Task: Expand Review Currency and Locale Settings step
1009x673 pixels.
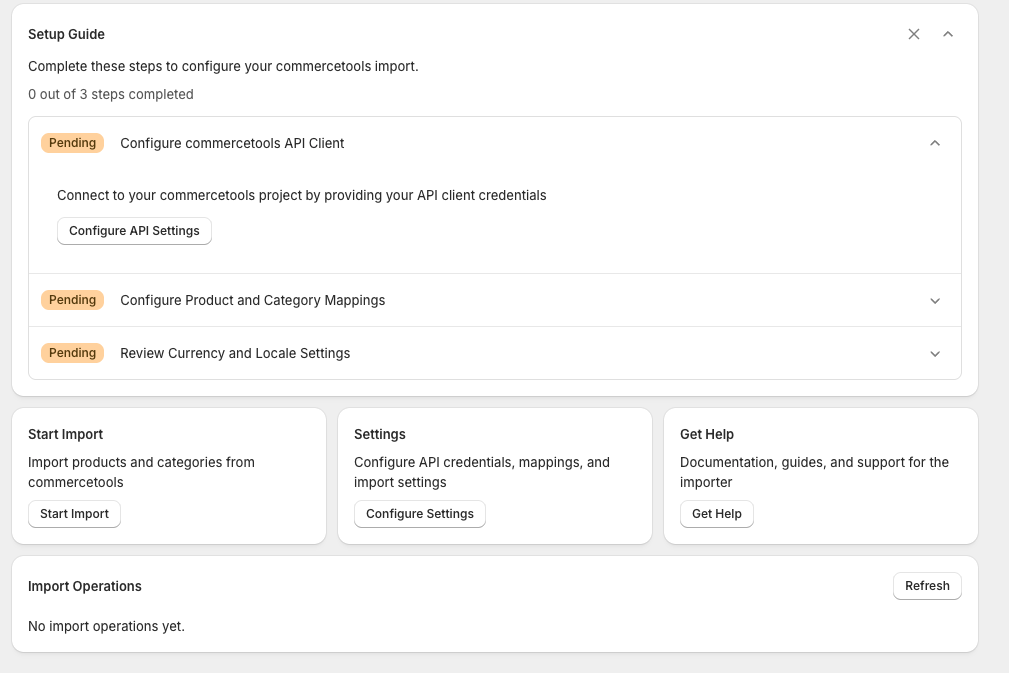Action: tap(935, 353)
